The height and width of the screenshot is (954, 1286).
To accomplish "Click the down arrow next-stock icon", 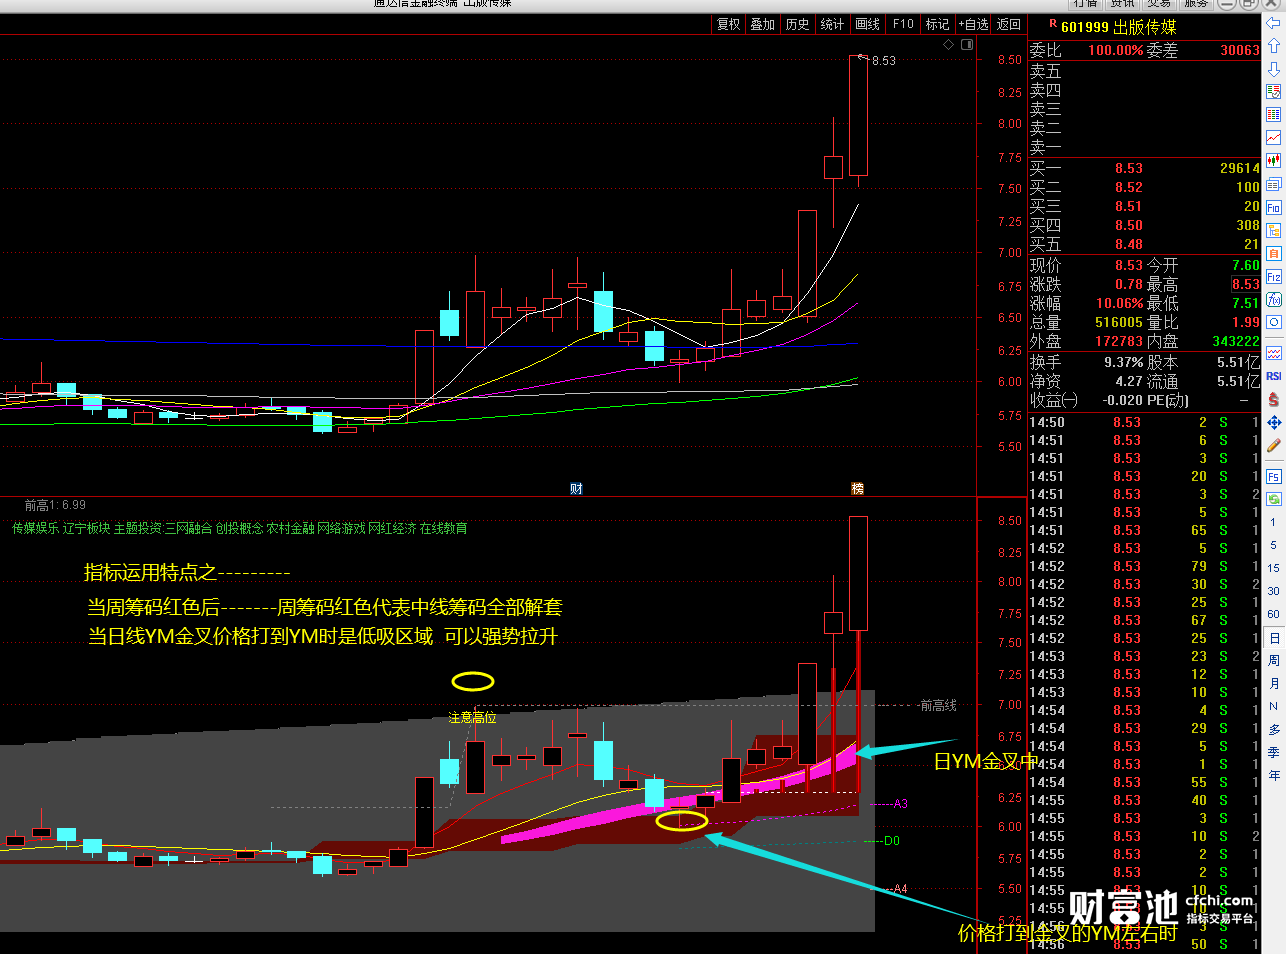I will pos(1274,69).
